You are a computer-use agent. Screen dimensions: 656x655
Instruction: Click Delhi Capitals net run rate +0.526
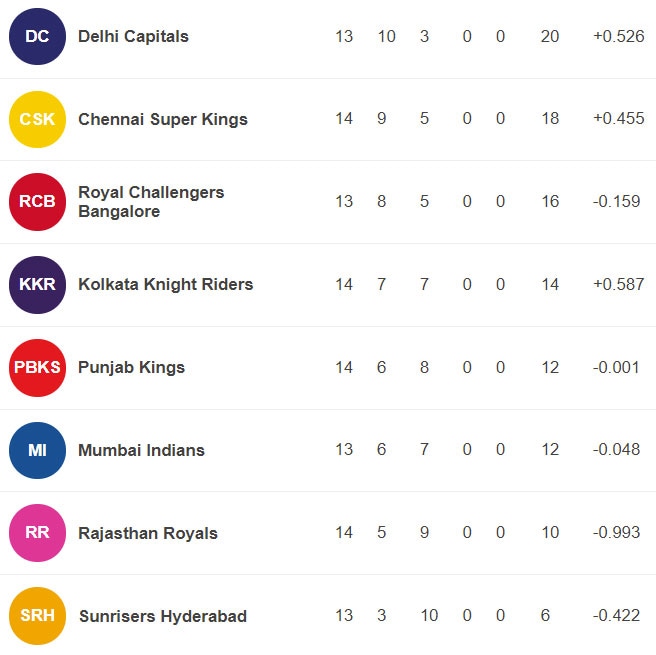pos(618,36)
